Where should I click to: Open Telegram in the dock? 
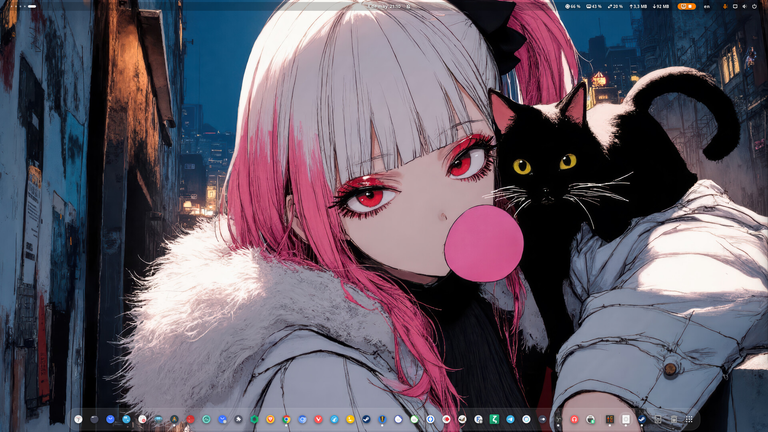[510, 419]
